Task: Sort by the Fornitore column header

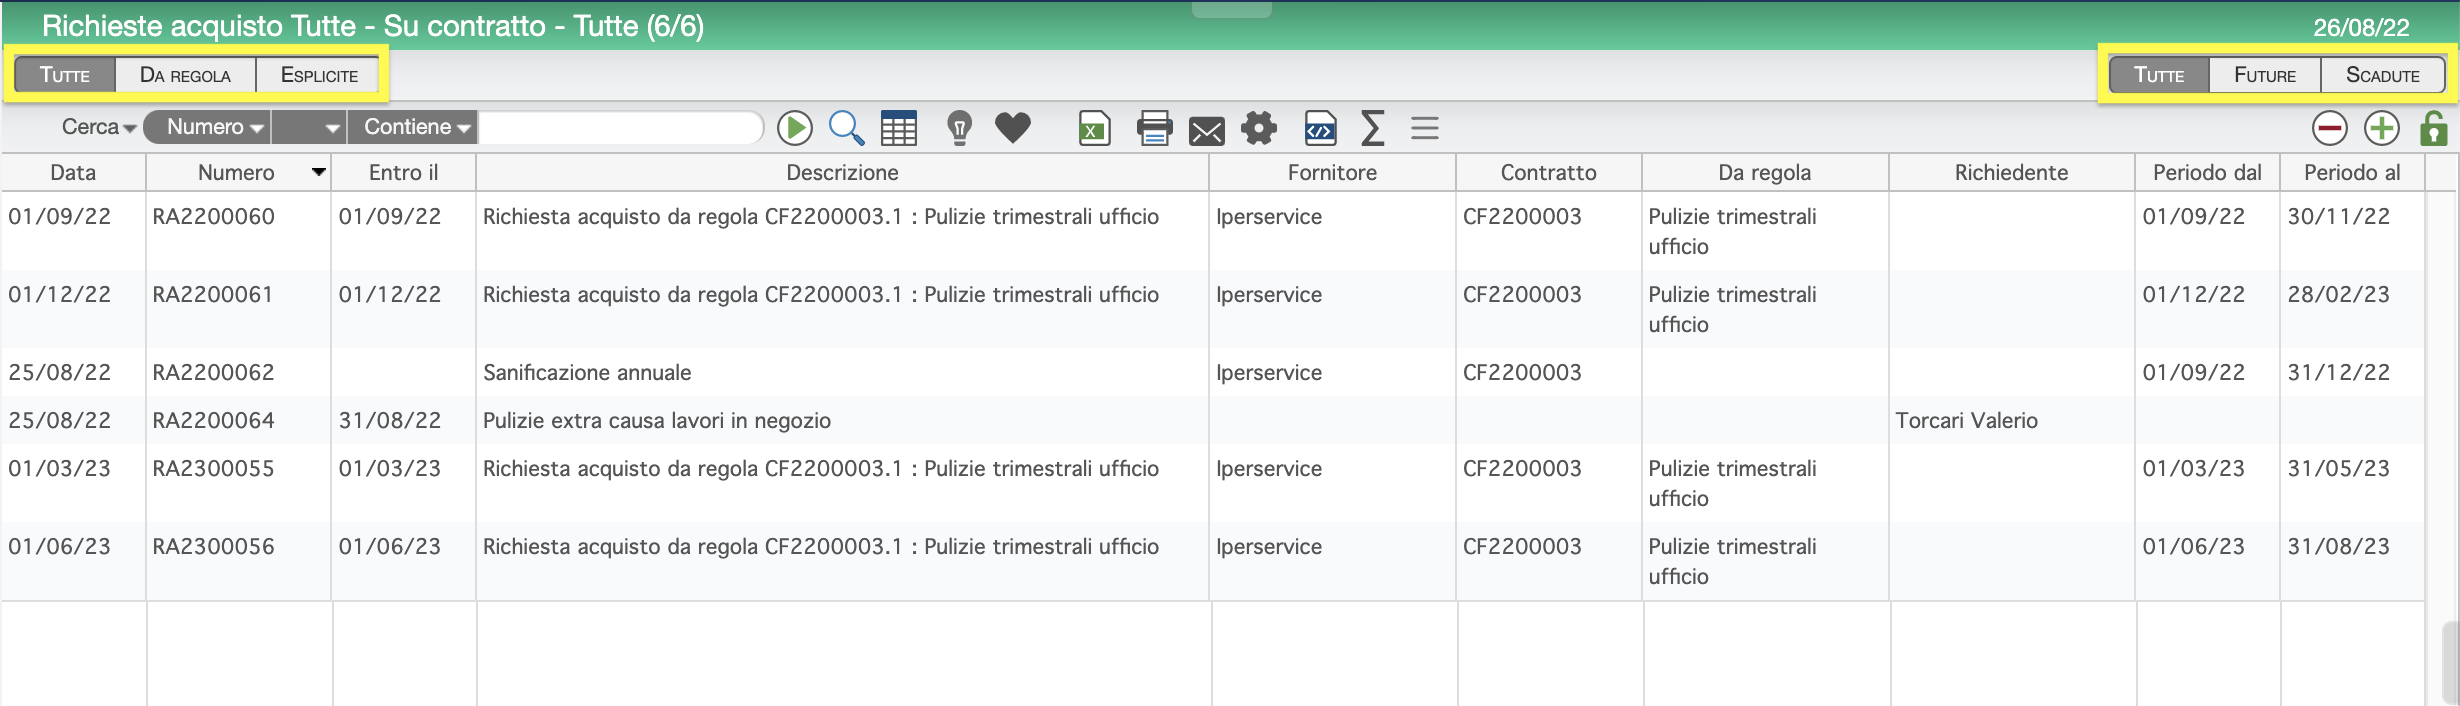Action: (1332, 172)
